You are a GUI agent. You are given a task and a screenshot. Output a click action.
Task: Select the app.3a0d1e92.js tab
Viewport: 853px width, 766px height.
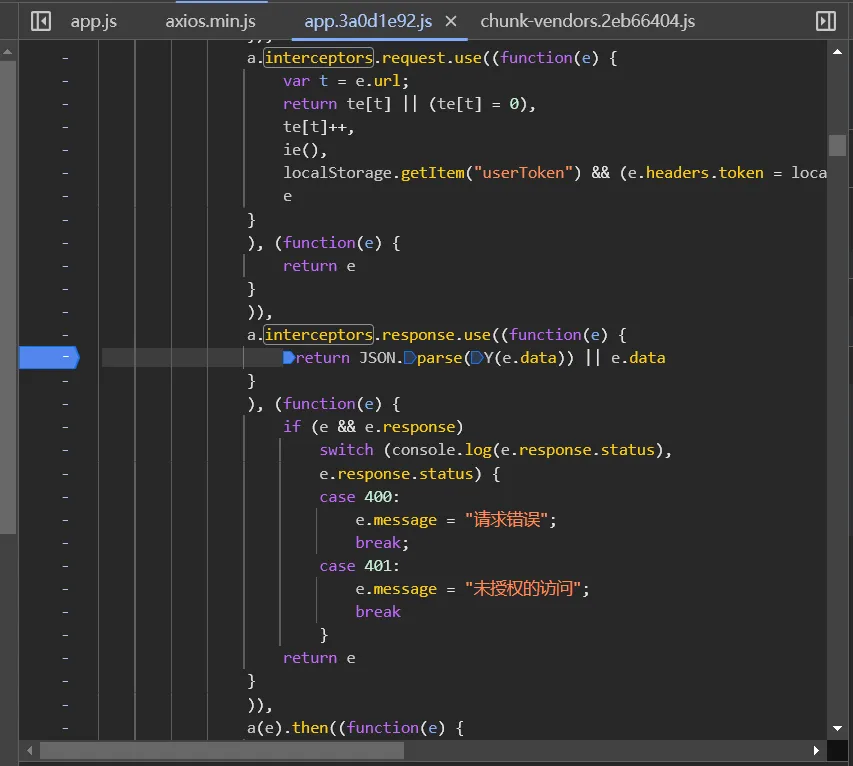point(368,21)
